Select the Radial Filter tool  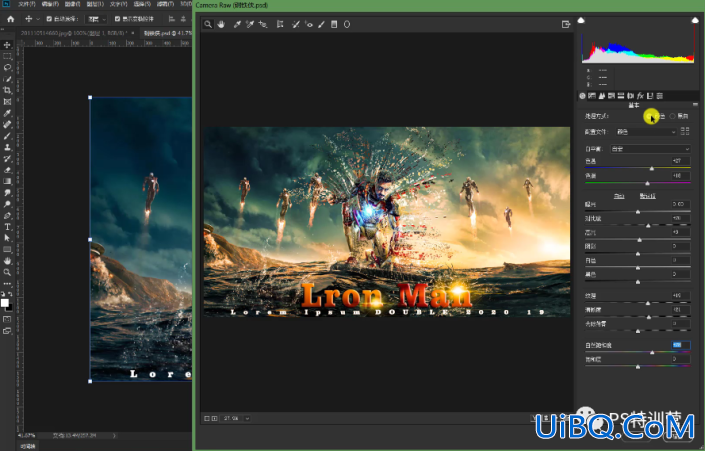coord(347,24)
